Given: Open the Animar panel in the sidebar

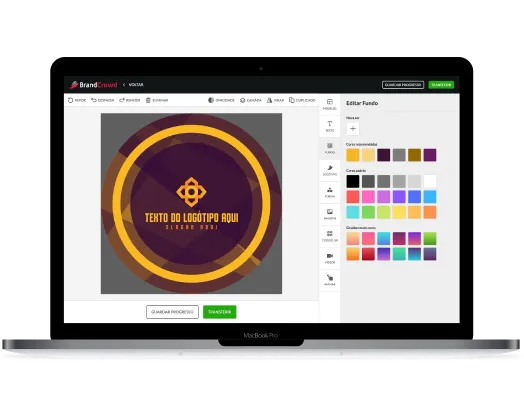Looking at the screenshot, I should click(x=330, y=280).
